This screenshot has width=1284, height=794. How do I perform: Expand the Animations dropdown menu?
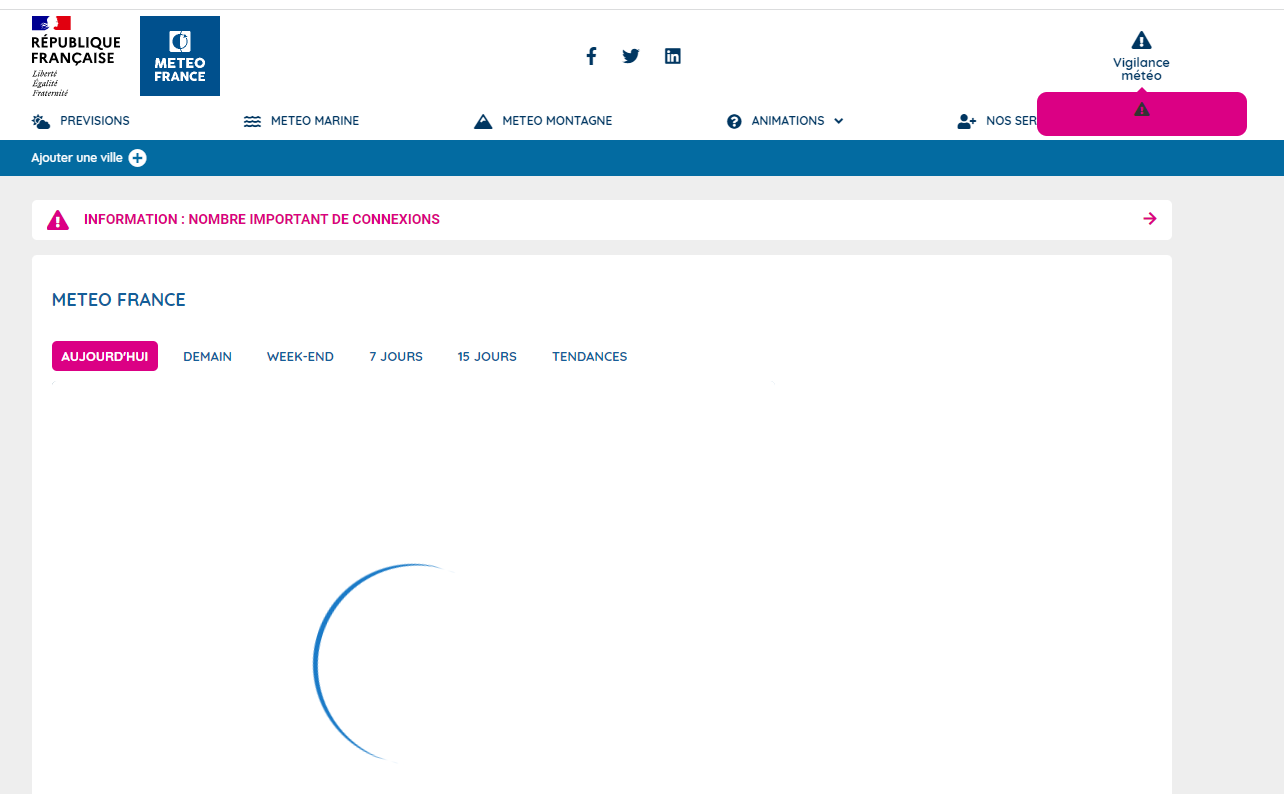tap(786, 121)
